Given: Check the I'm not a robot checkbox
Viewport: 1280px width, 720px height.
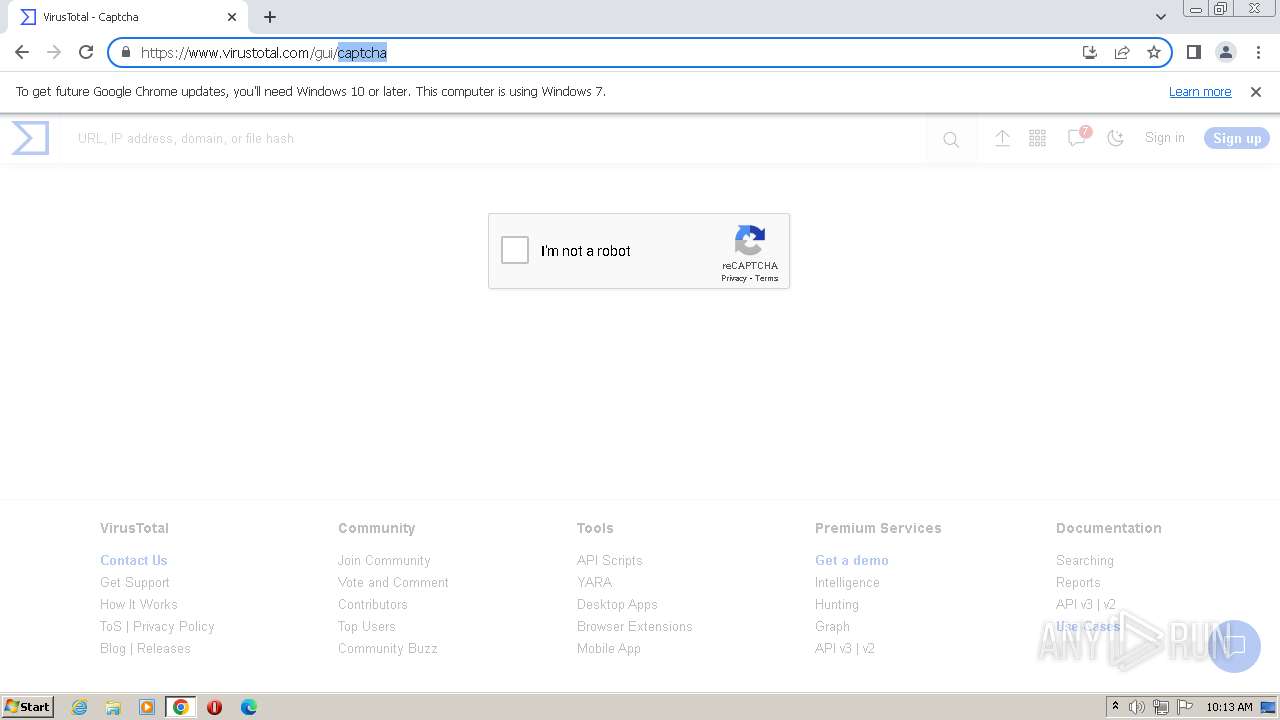Looking at the screenshot, I should tap(515, 250).
